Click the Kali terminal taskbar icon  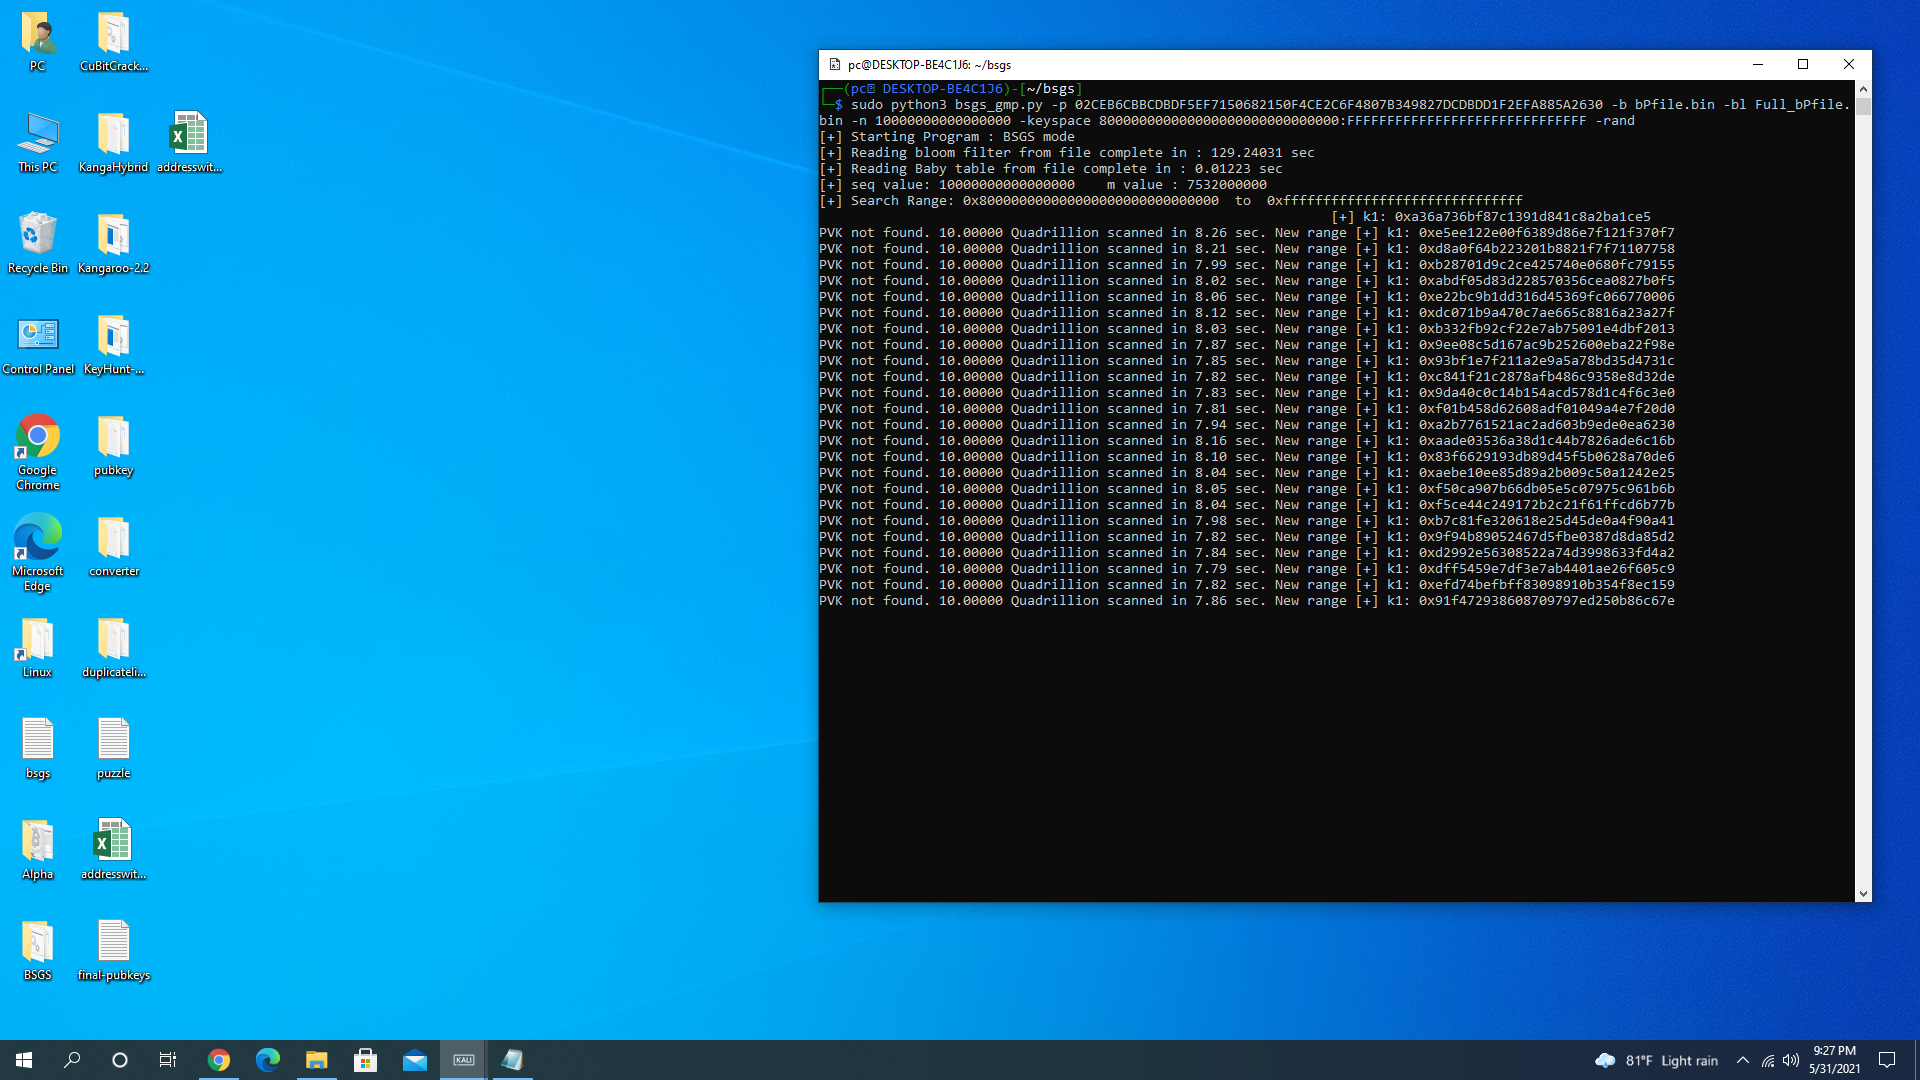click(464, 1060)
